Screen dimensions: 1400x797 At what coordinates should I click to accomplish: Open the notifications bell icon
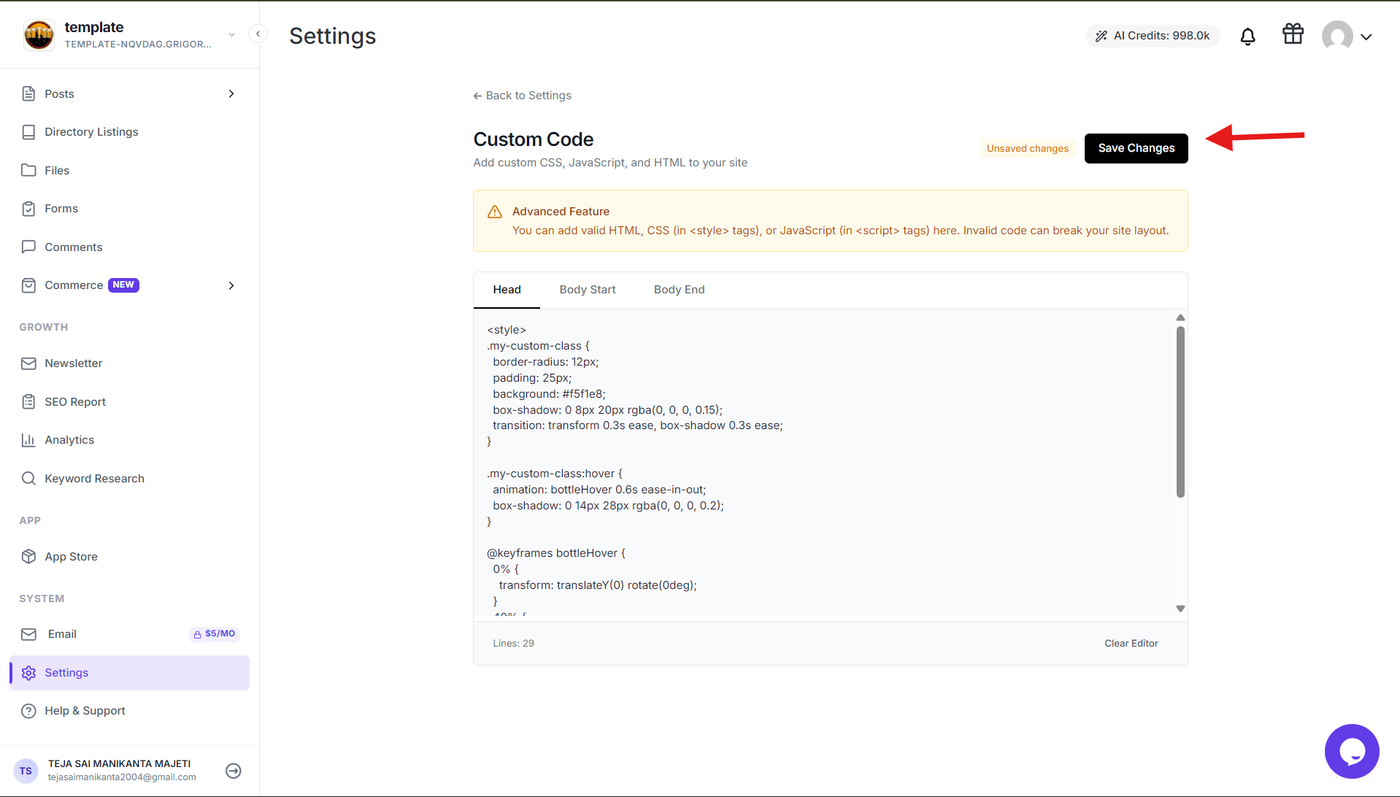click(x=1247, y=37)
